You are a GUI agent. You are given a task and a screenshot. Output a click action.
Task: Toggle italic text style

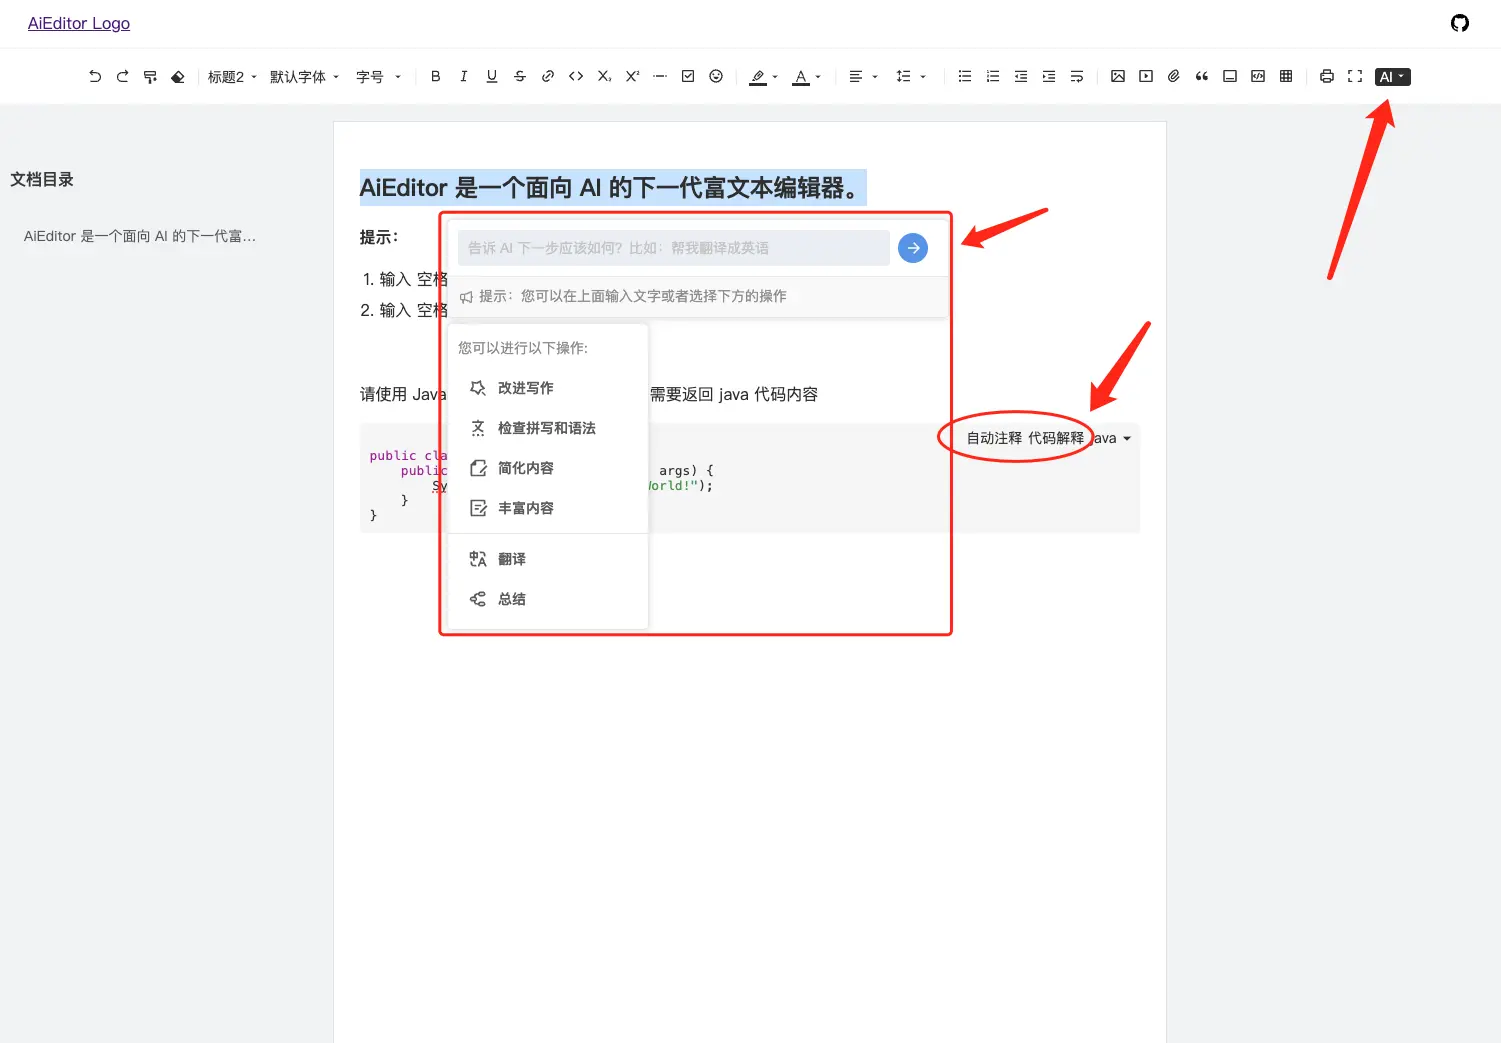(x=464, y=76)
